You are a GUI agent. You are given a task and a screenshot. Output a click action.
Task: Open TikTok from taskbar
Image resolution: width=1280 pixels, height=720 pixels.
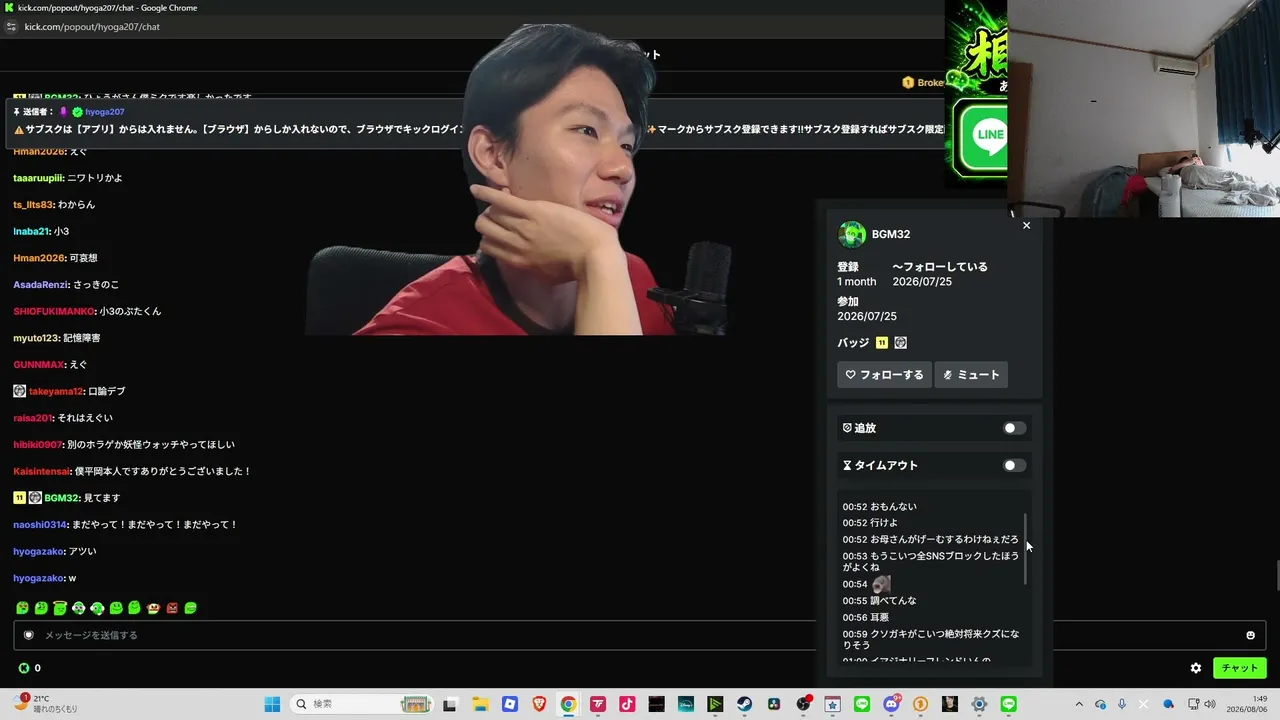tap(627, 704)
